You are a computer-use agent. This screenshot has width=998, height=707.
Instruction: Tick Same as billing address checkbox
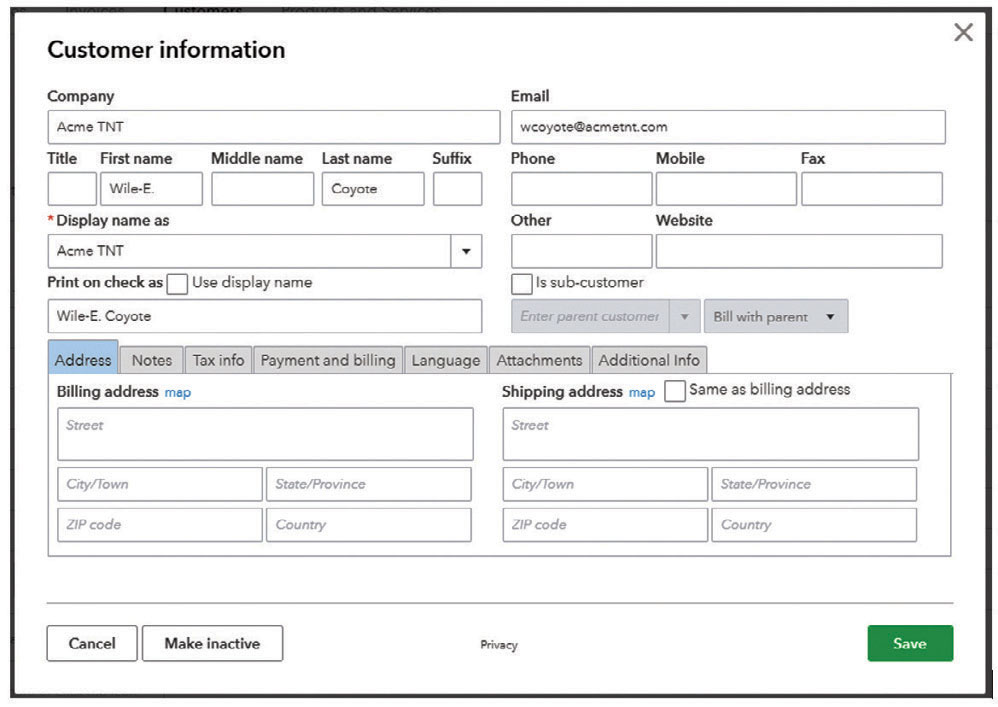coord(675,390)
